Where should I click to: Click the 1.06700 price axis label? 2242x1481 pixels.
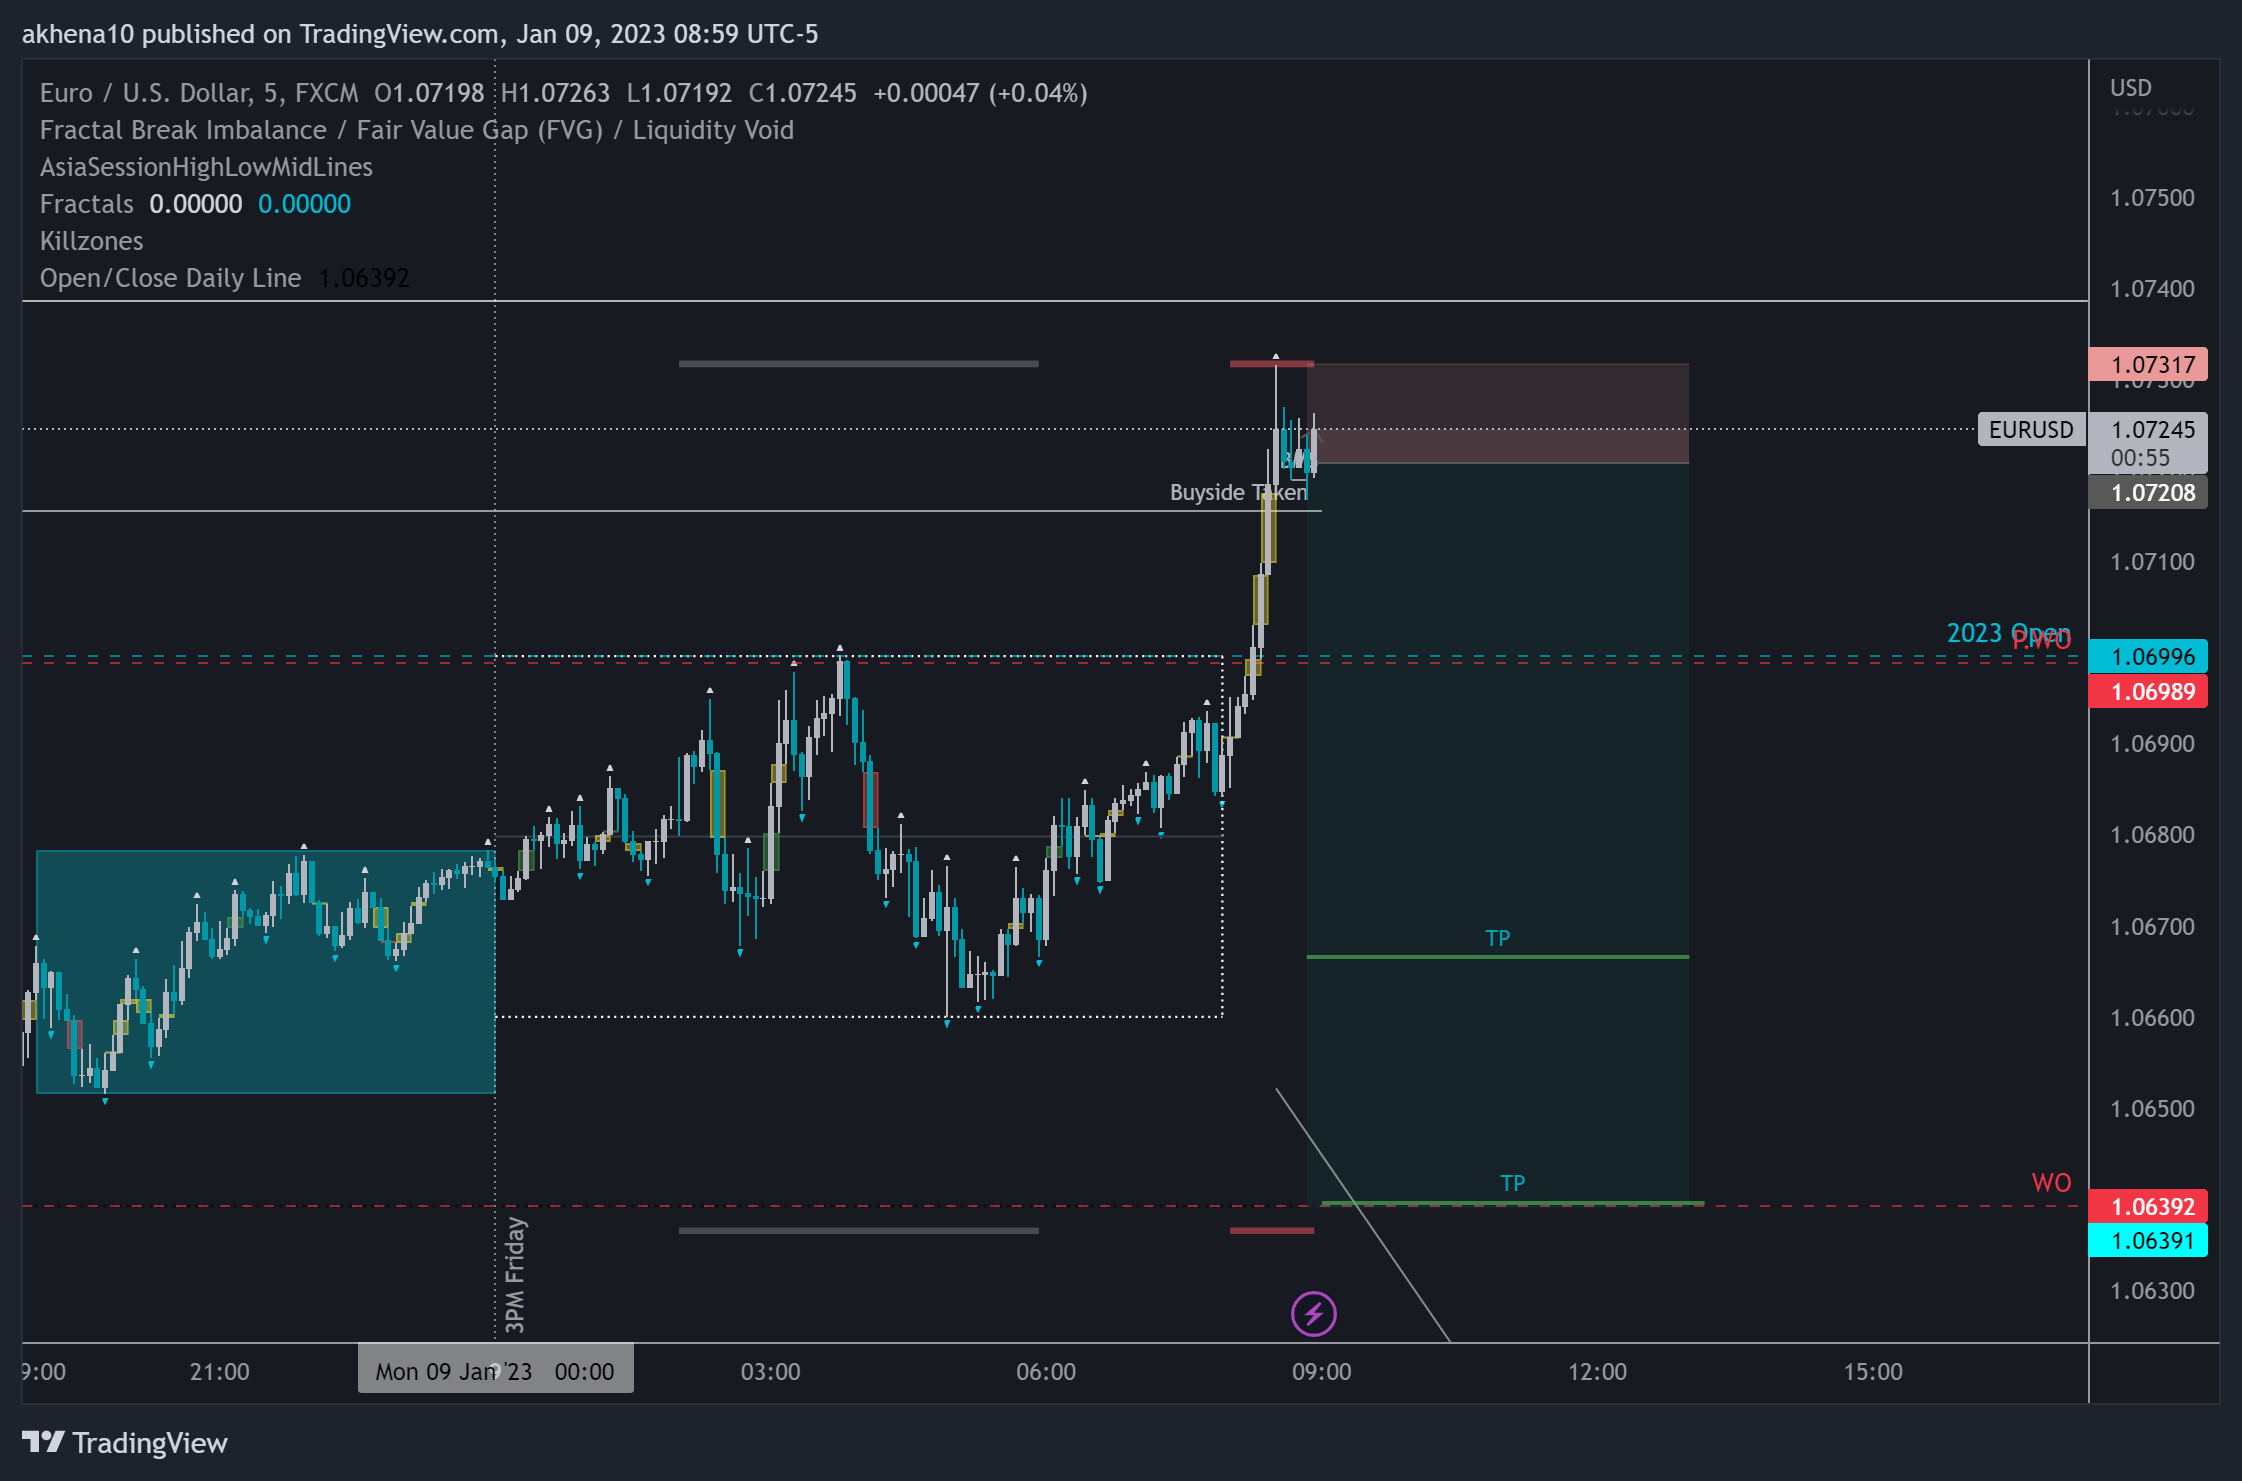2152,927
